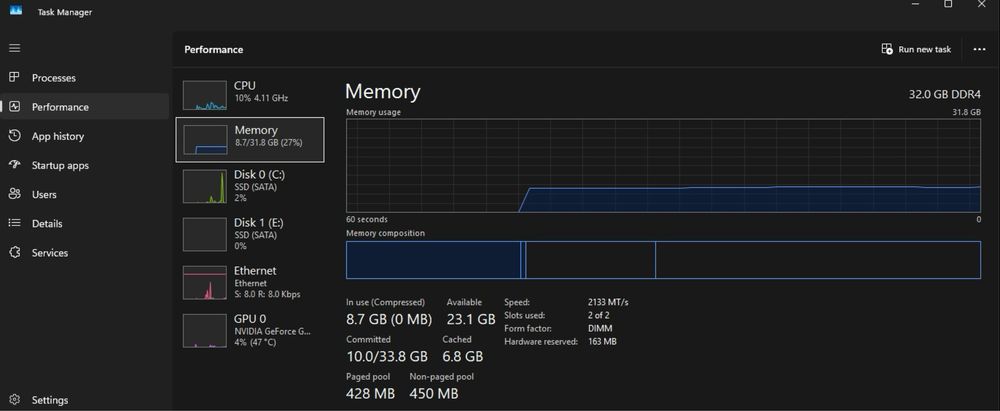
Task: Click the Cached value 6.8 GB
Action: (x=462, y=356)
